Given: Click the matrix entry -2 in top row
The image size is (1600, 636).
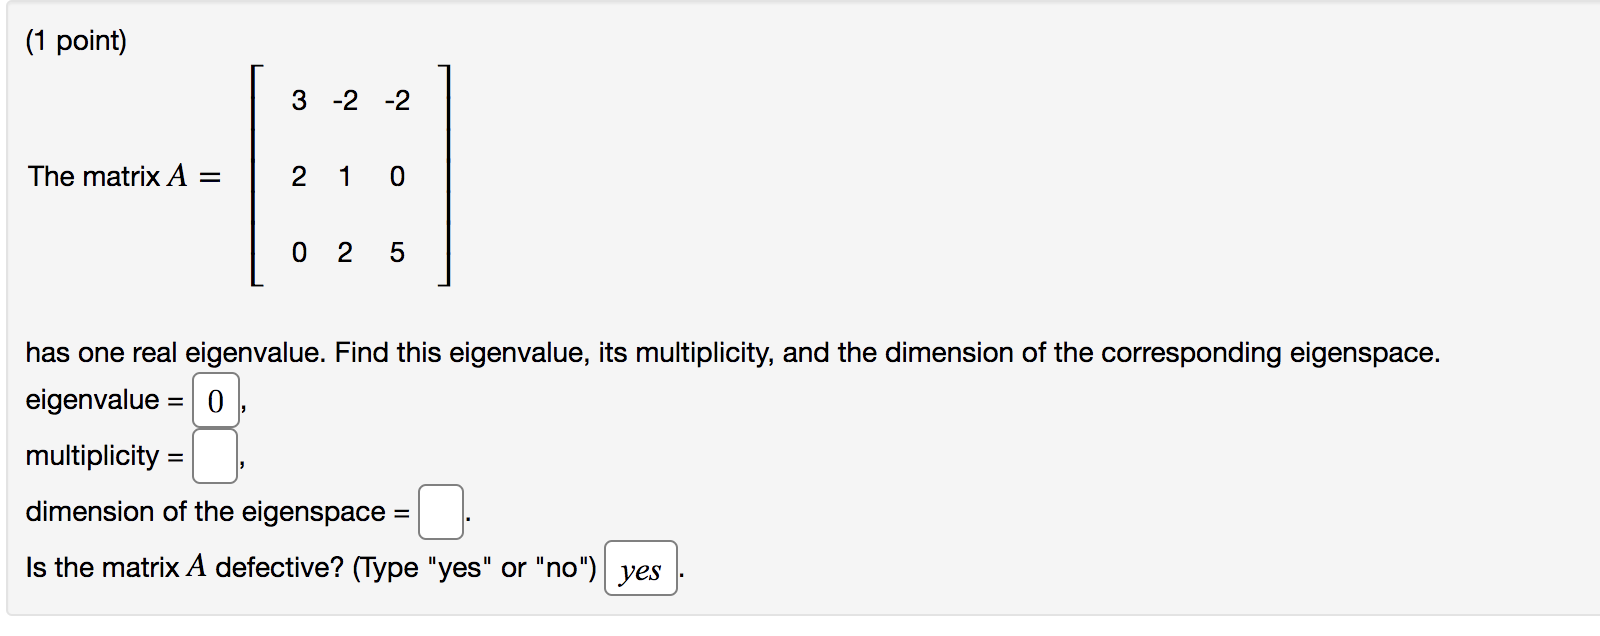Looking at the screenshot, I should click(x=344, y=100).
